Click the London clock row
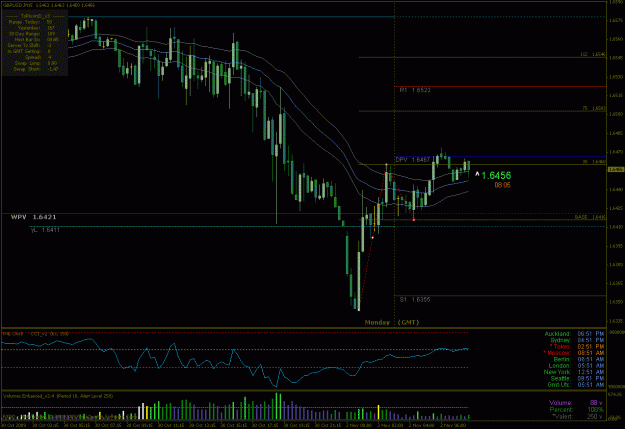The height and width of the screenshot is (429, 625). [x=577, y=366]
